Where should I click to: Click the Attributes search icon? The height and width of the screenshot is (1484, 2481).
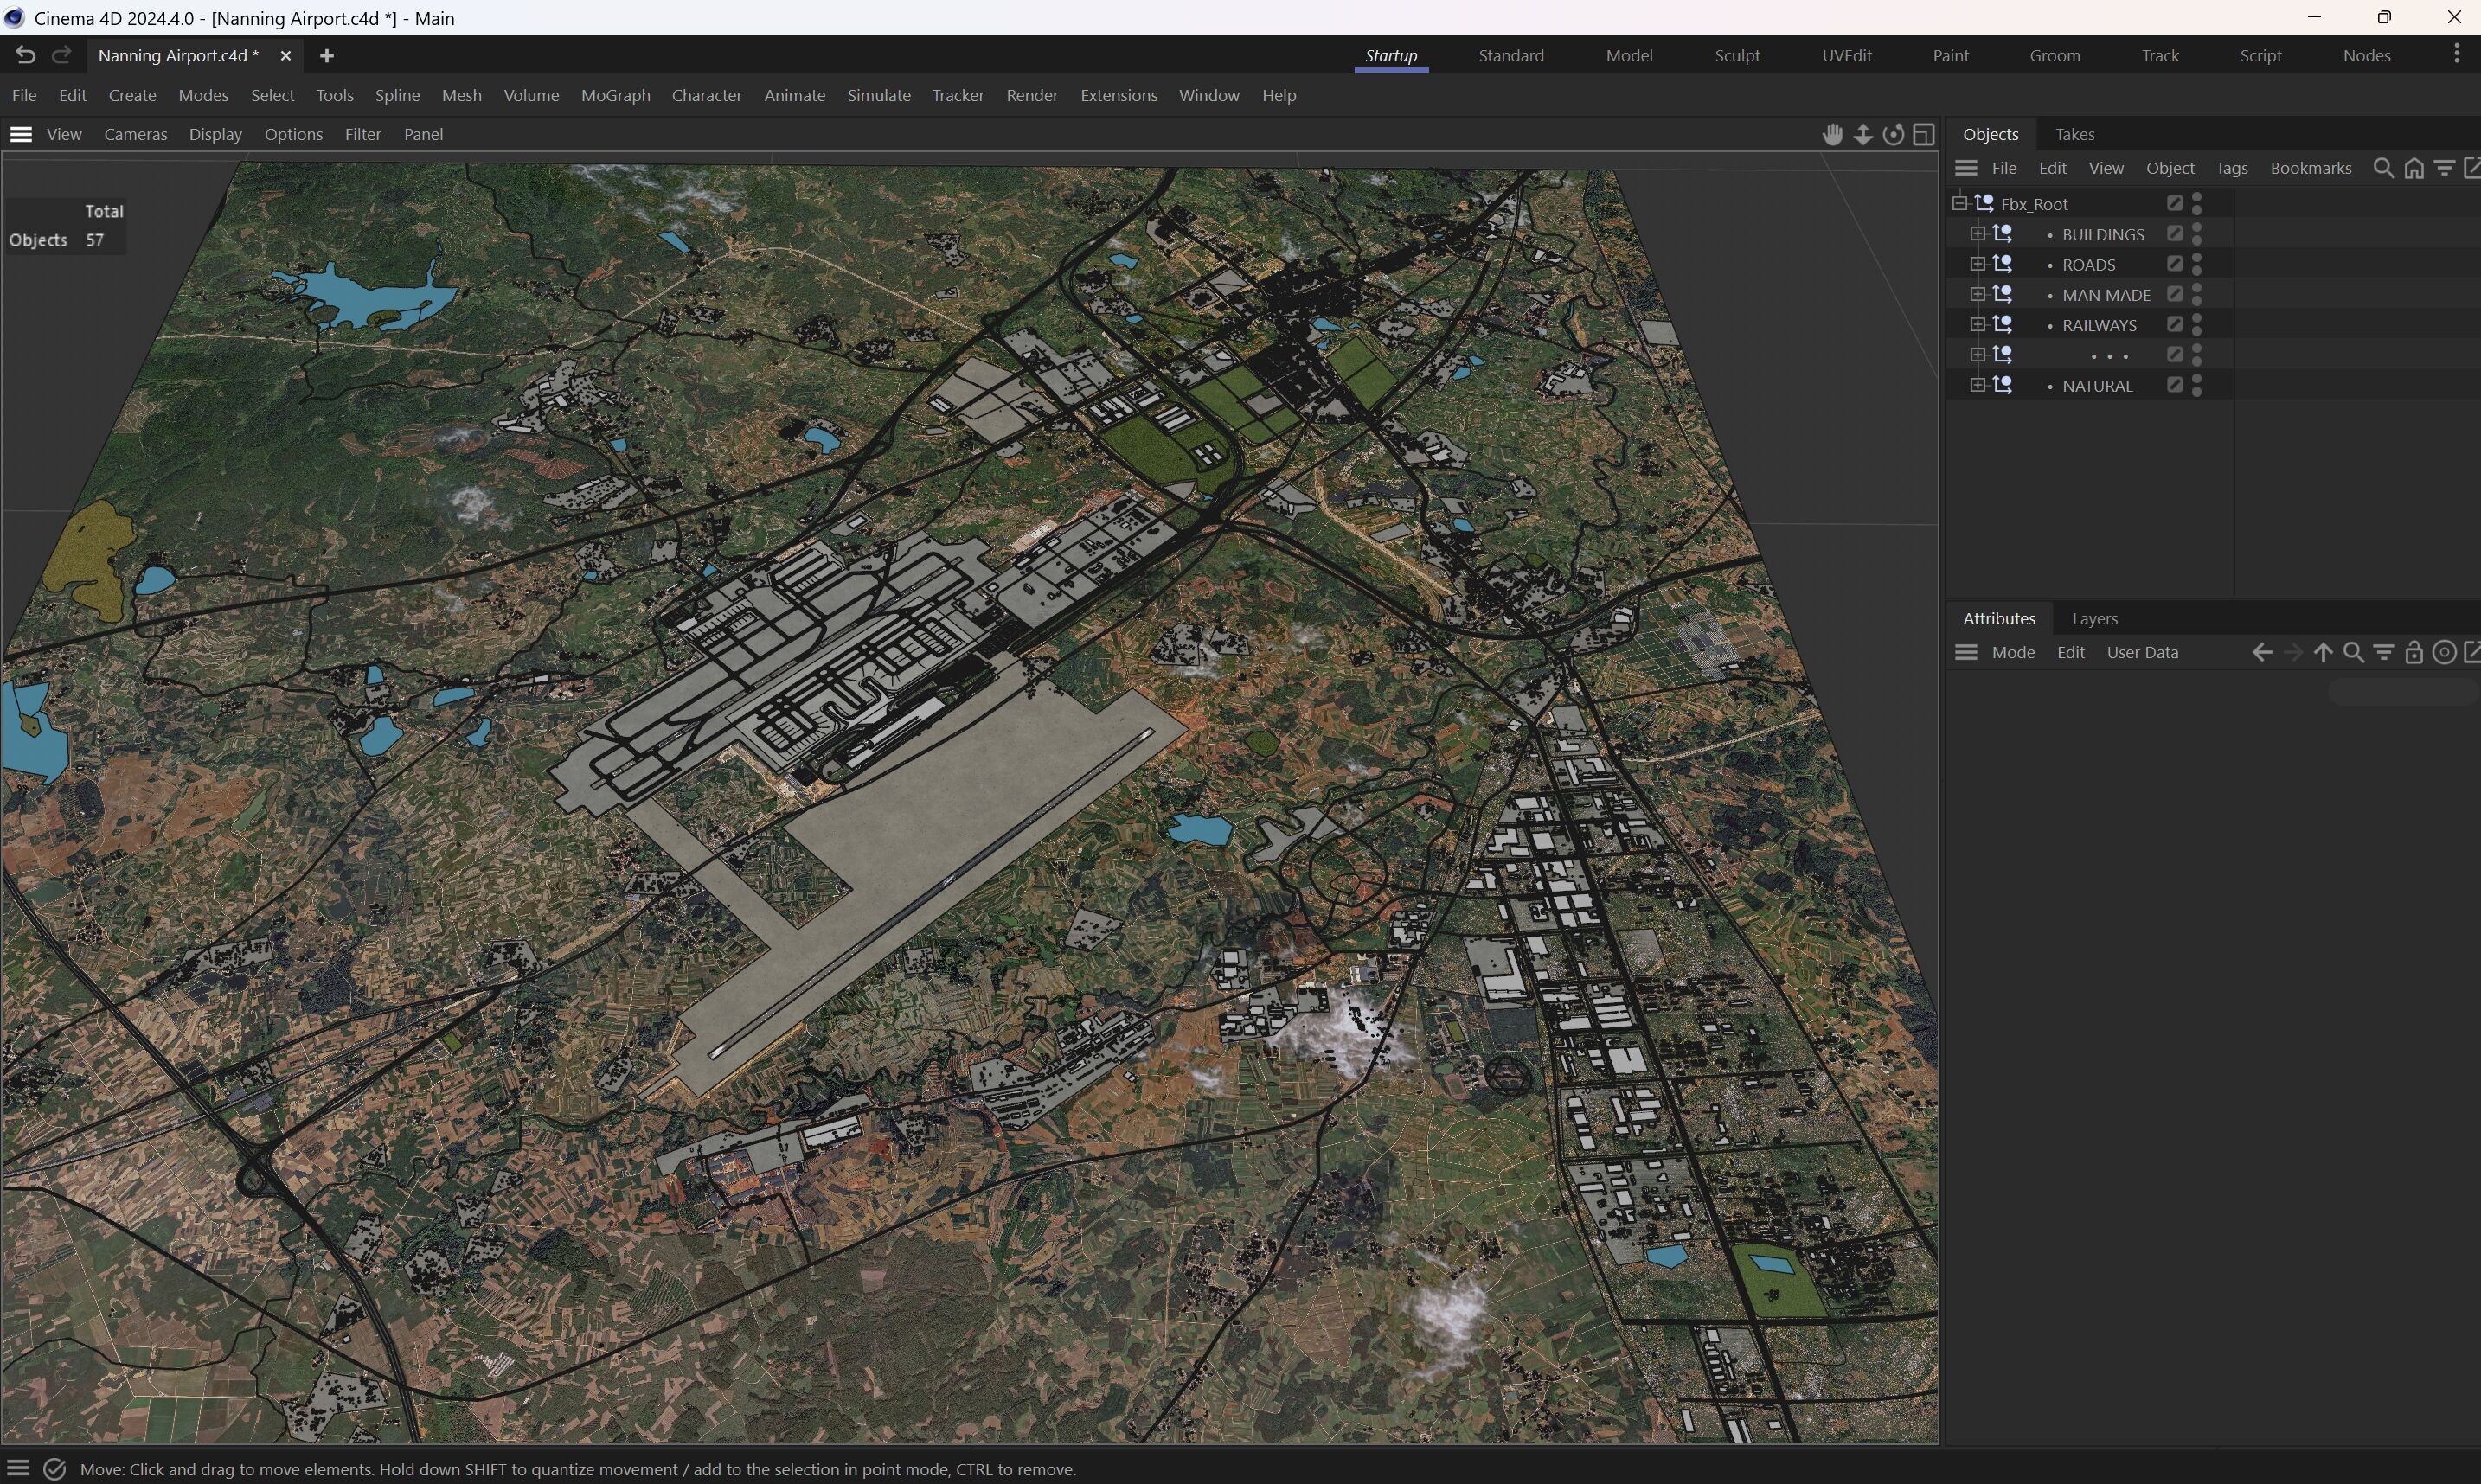pos(2354,652)
